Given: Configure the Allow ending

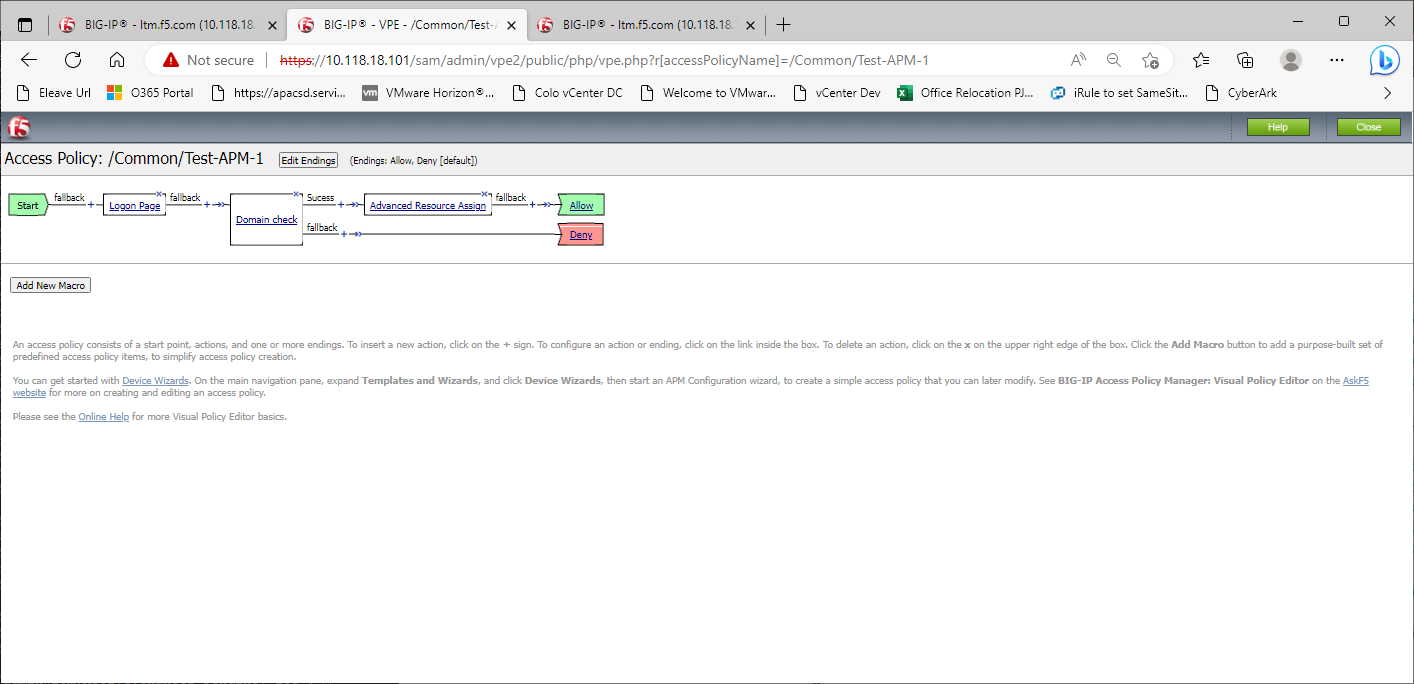Looking at the screenshot, I should [x=581, y=206].
